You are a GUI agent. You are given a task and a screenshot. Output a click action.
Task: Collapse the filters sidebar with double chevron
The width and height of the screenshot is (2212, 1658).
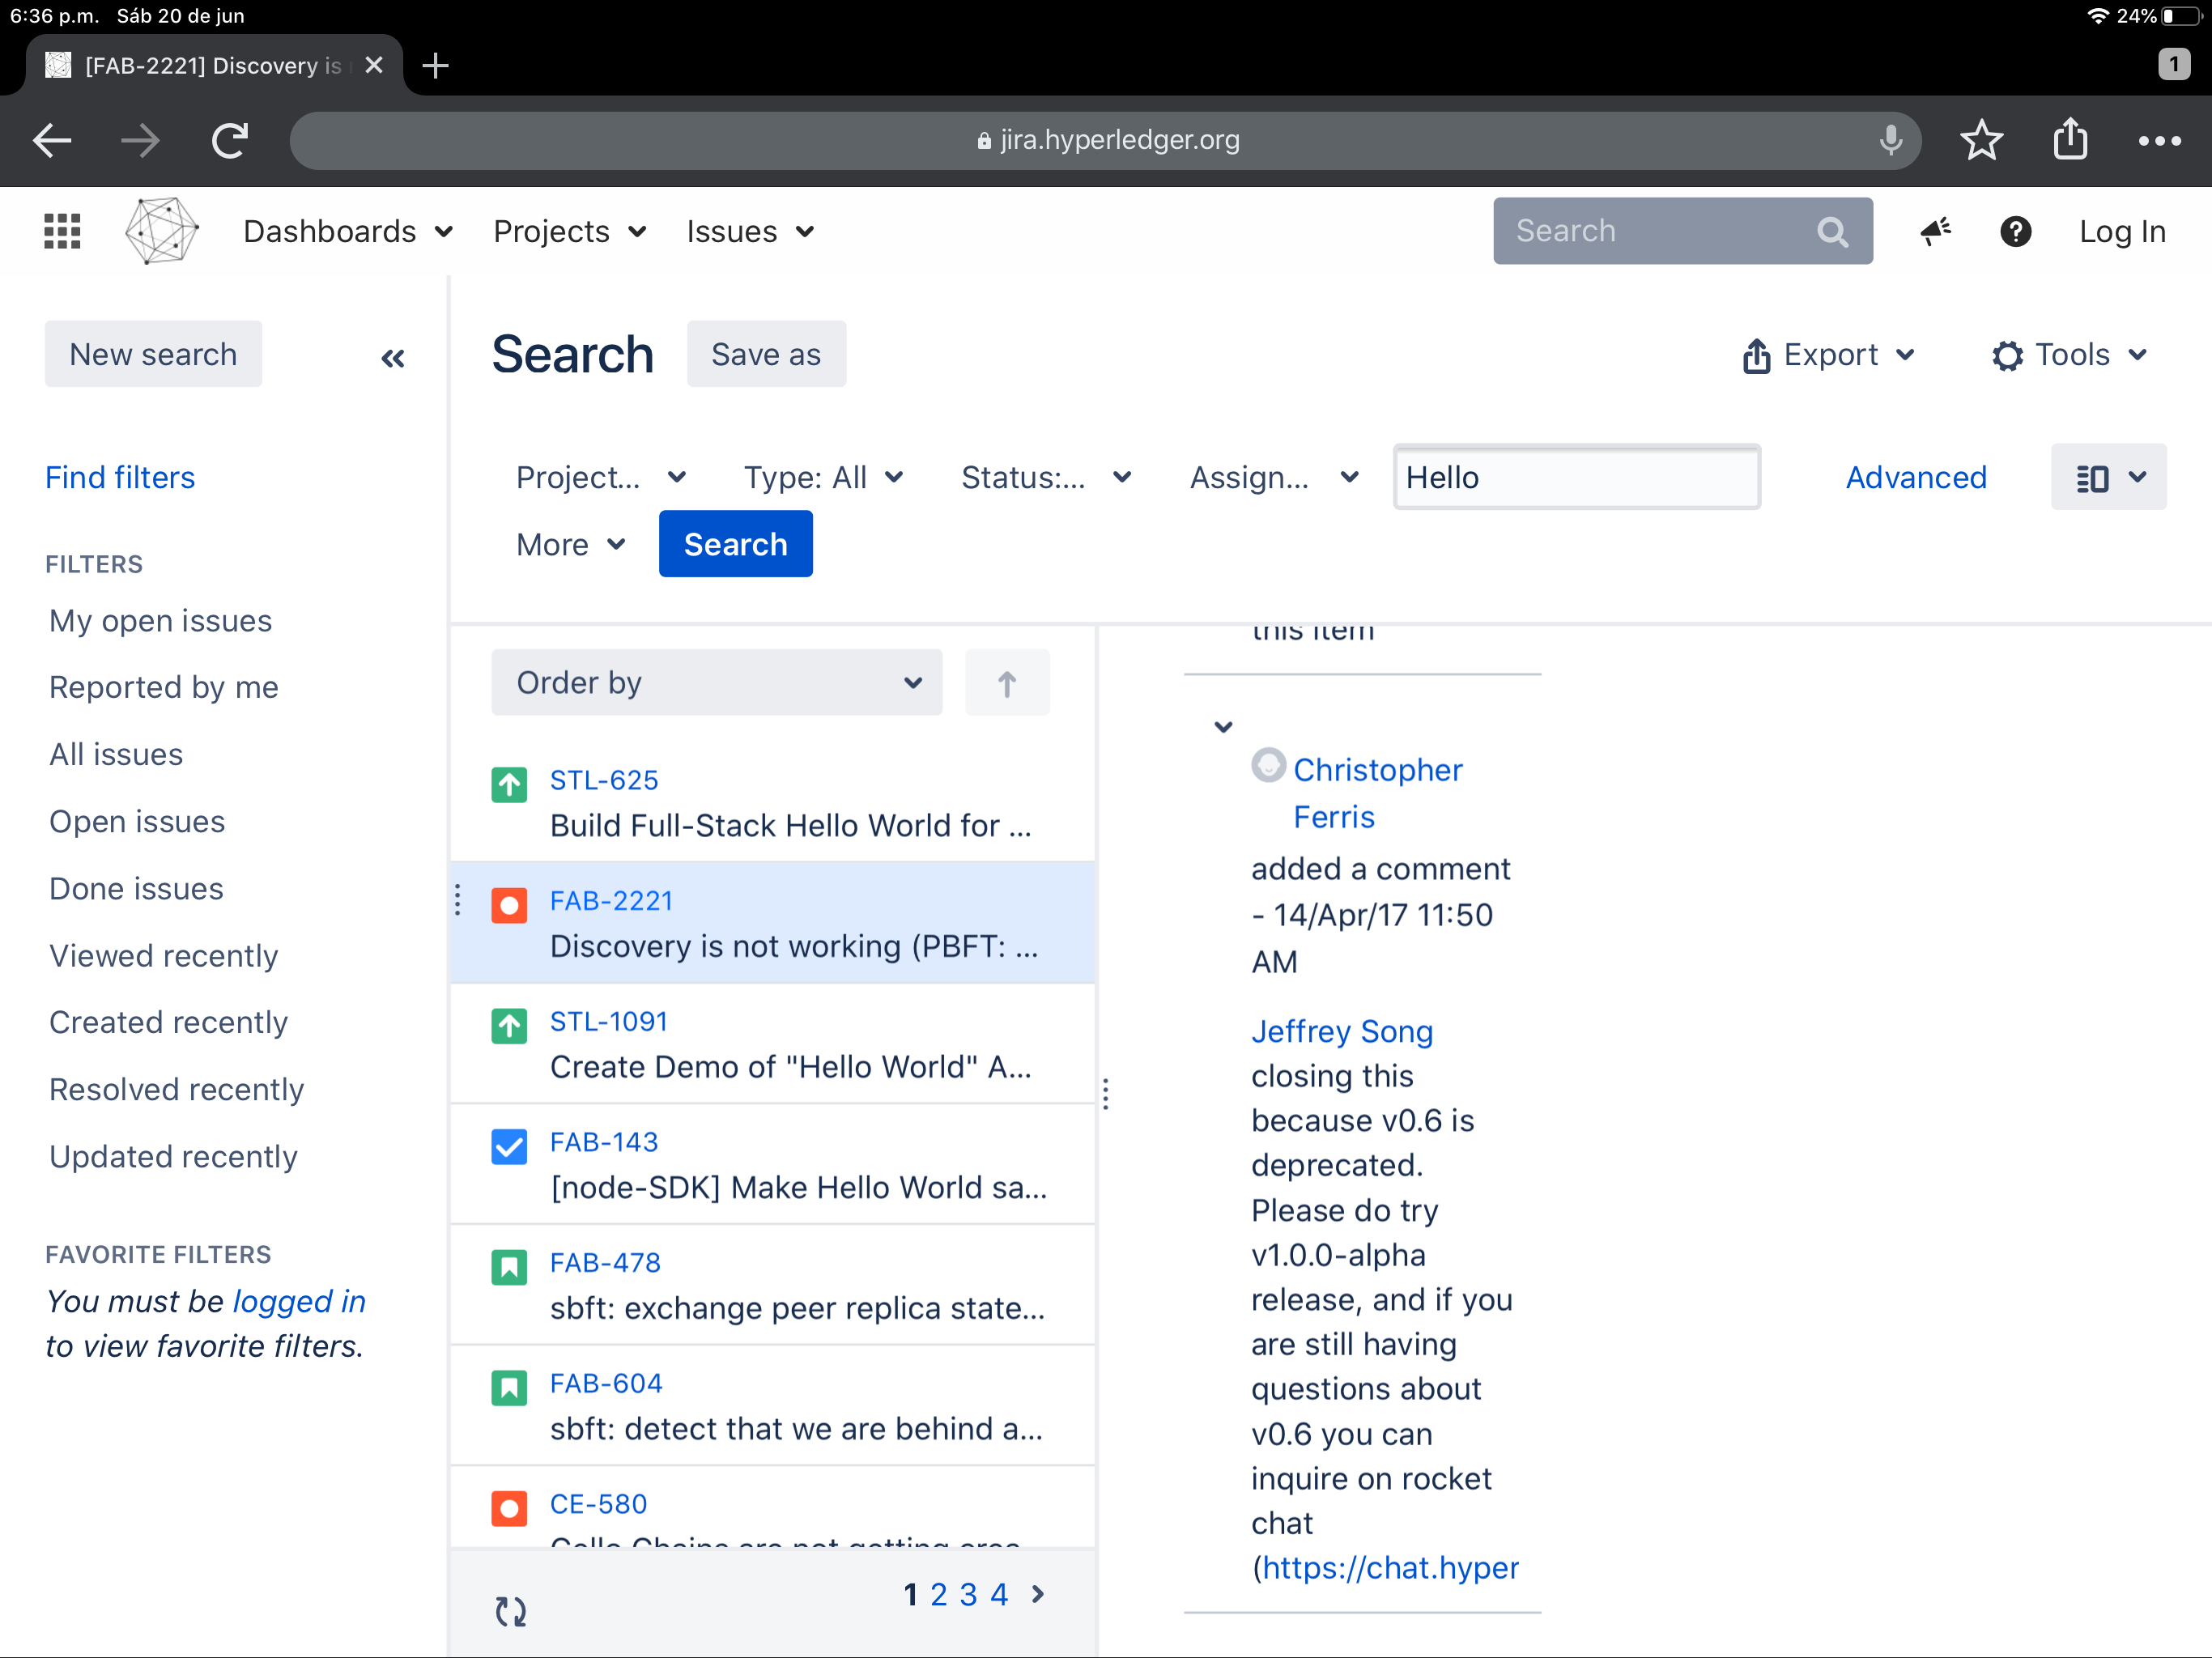[x=393, y=358]
